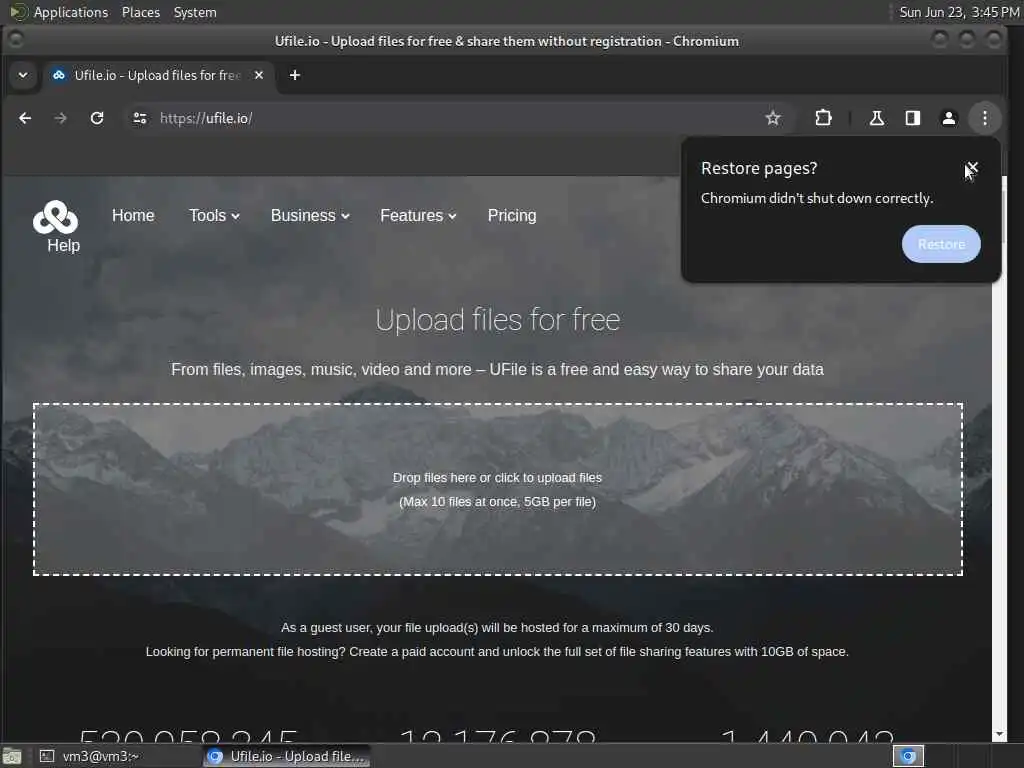This screenshot has width=1024, height=768.
Task: Open Chrome Labs flask icon
Action: pos(876,118)
